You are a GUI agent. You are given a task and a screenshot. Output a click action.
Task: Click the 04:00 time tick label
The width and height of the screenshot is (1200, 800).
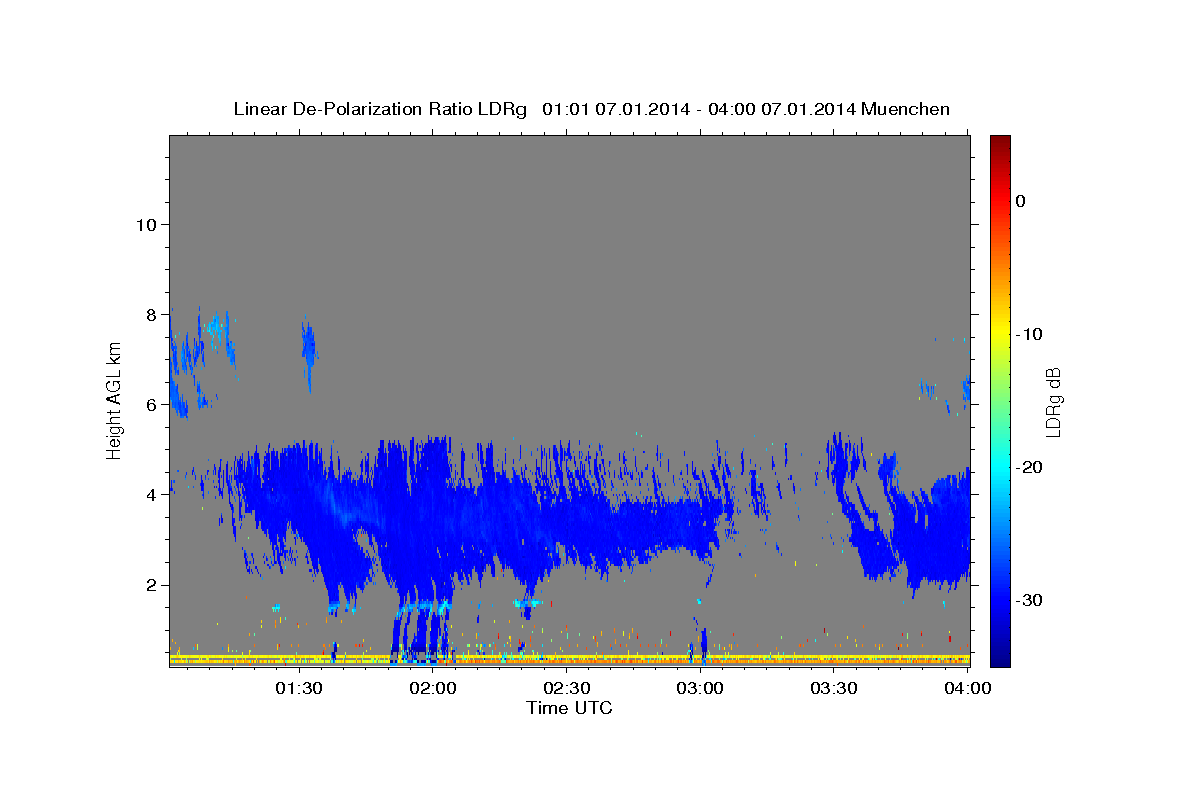pyautogui.click(x=967, y=688)
